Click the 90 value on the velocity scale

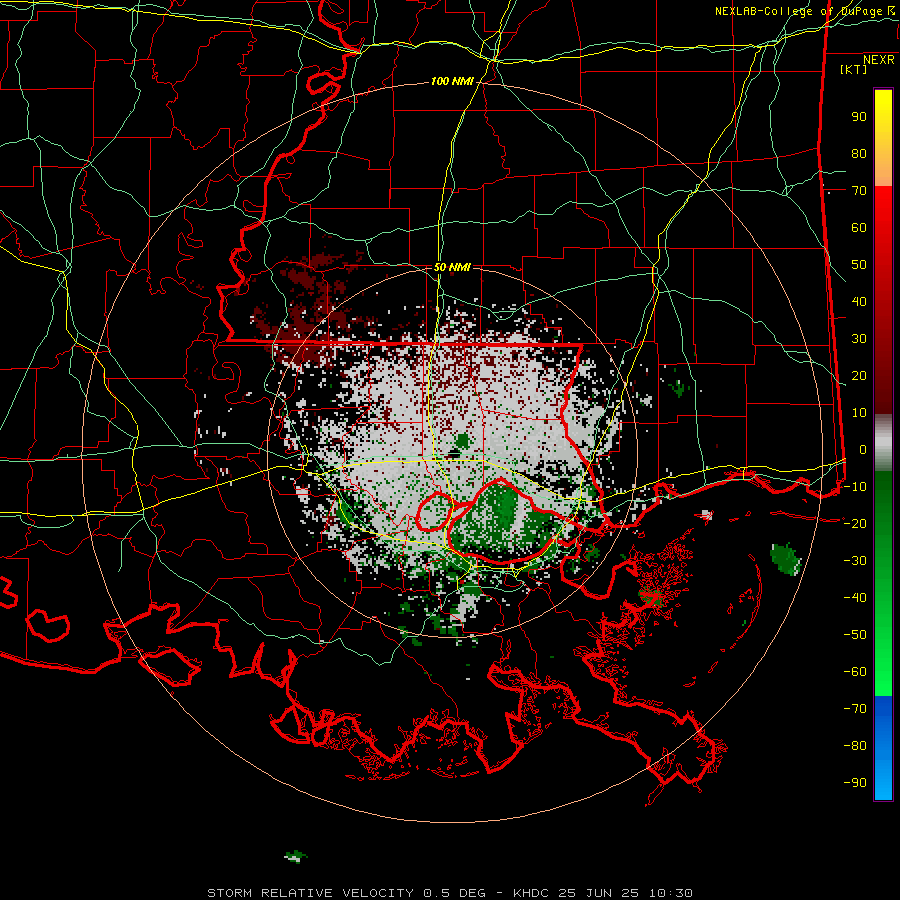tap(859, 117)
